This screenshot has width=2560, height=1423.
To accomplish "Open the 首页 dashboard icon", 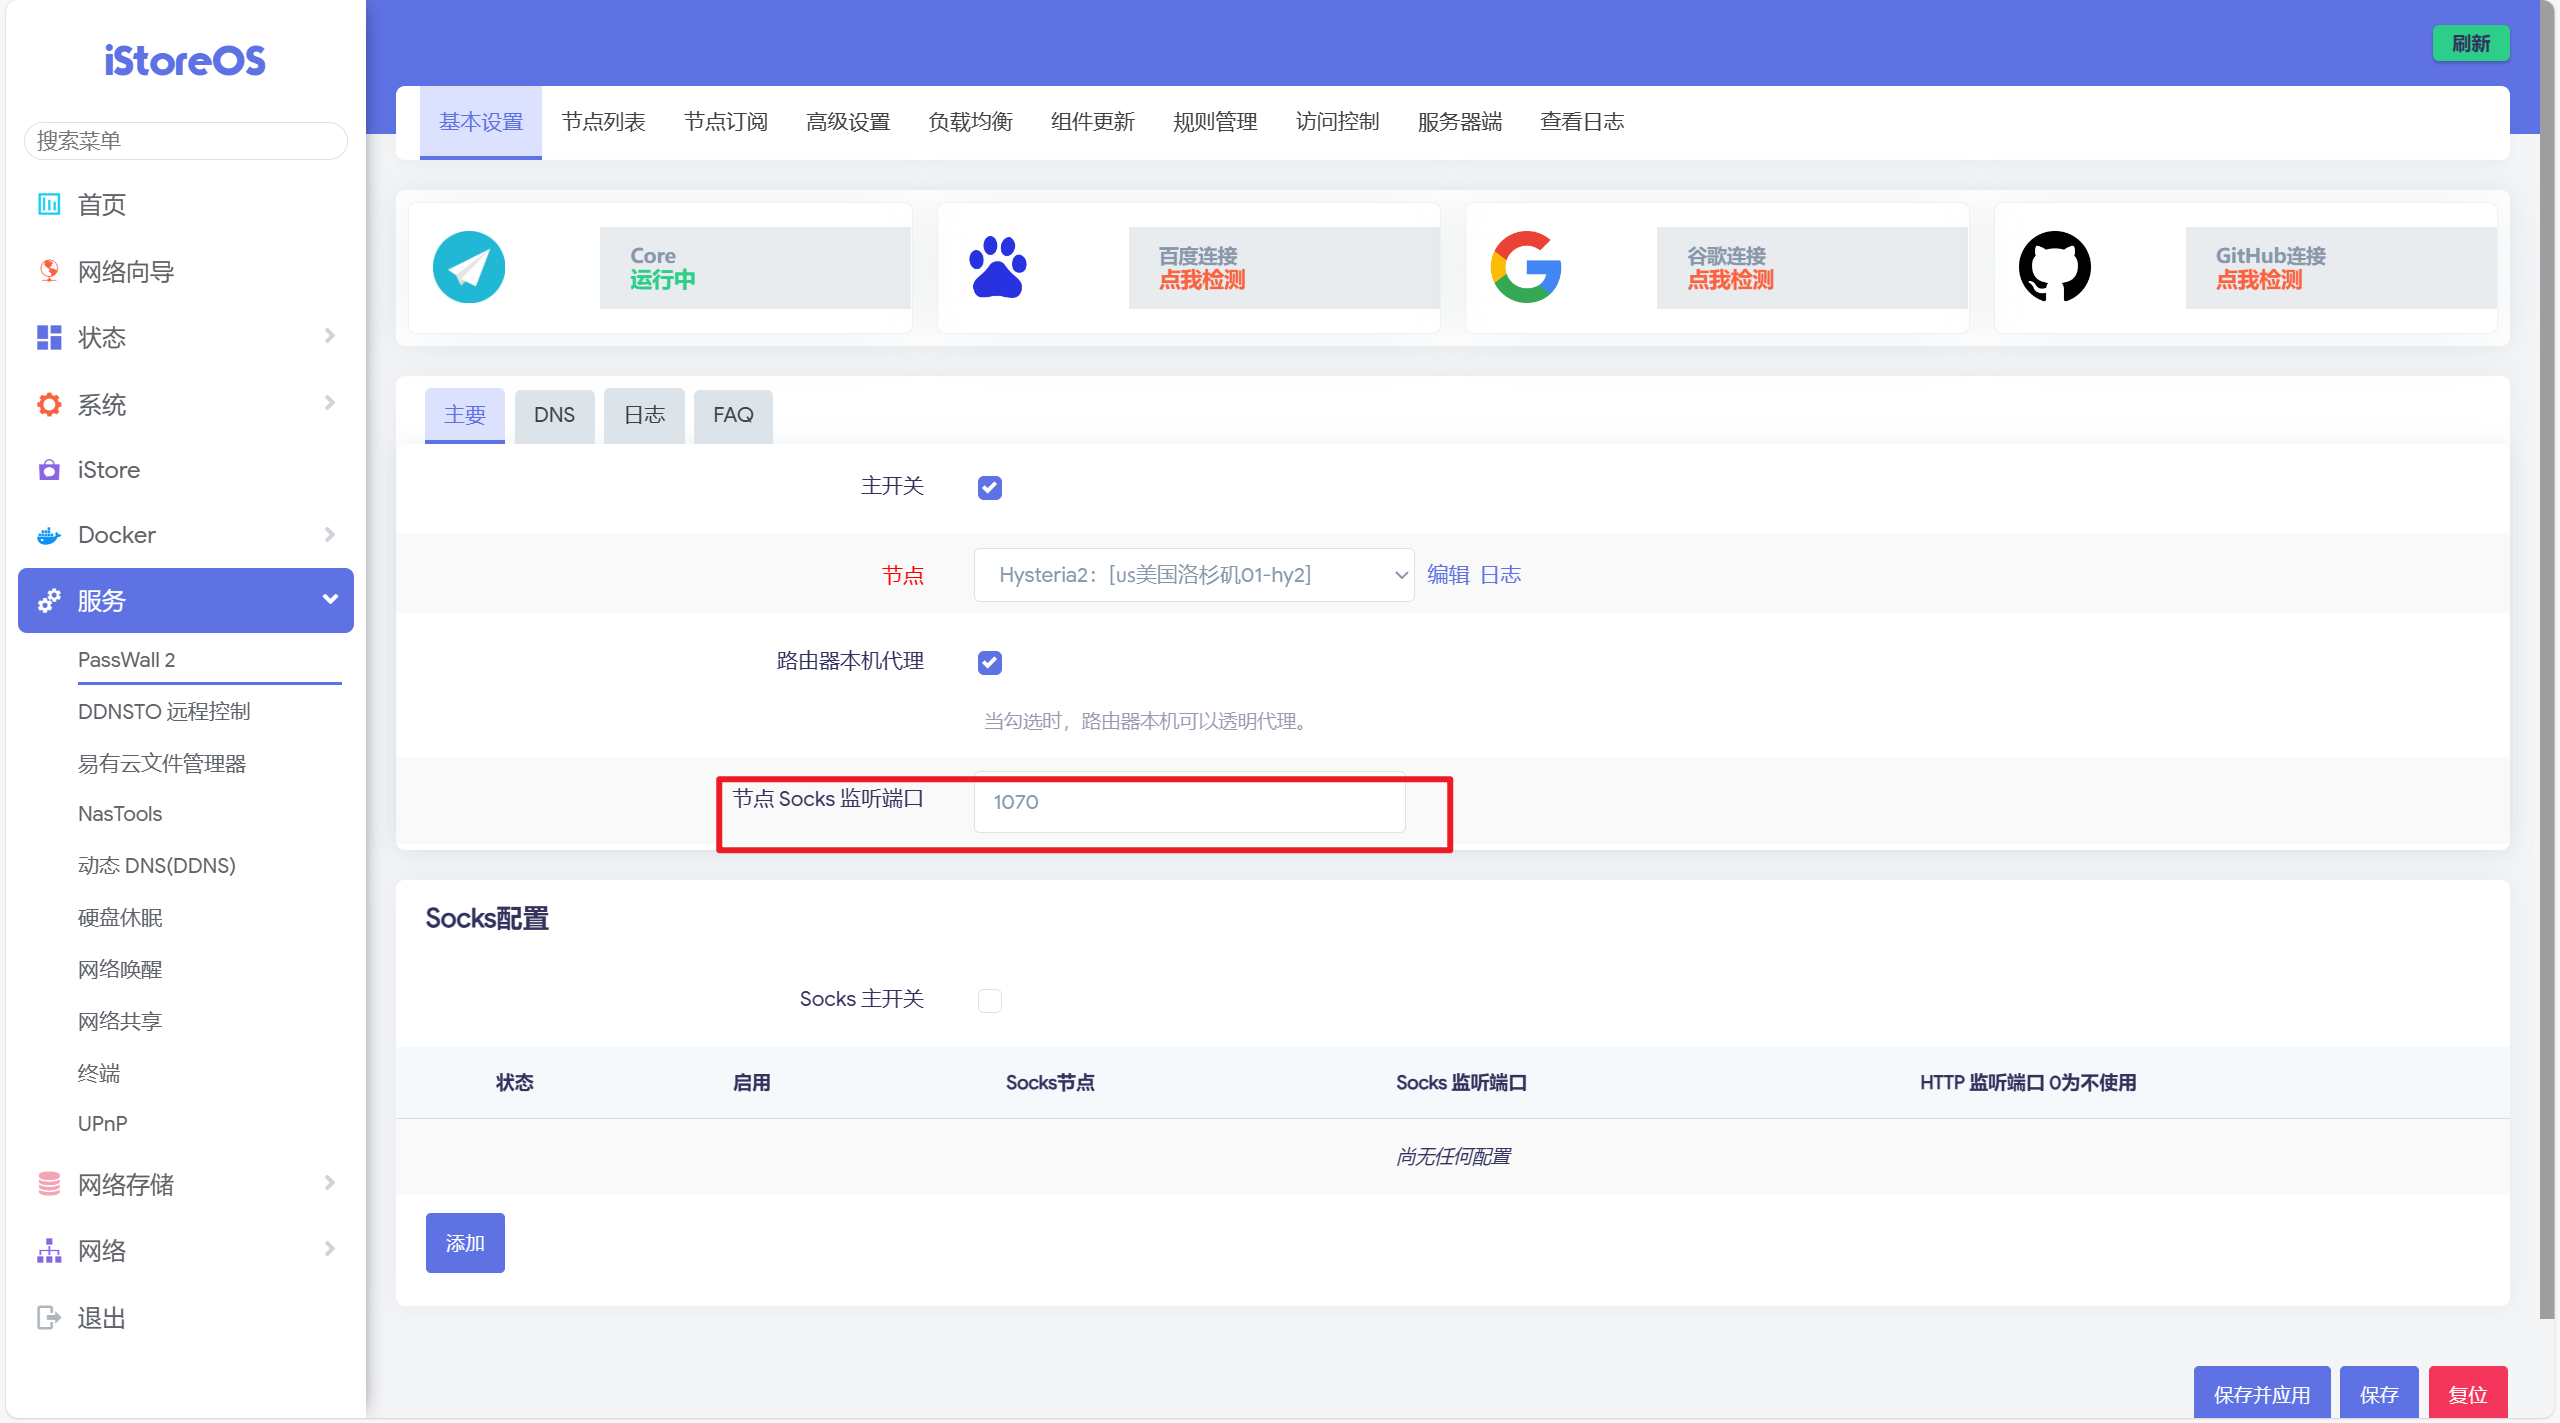I will click(49, 204).
